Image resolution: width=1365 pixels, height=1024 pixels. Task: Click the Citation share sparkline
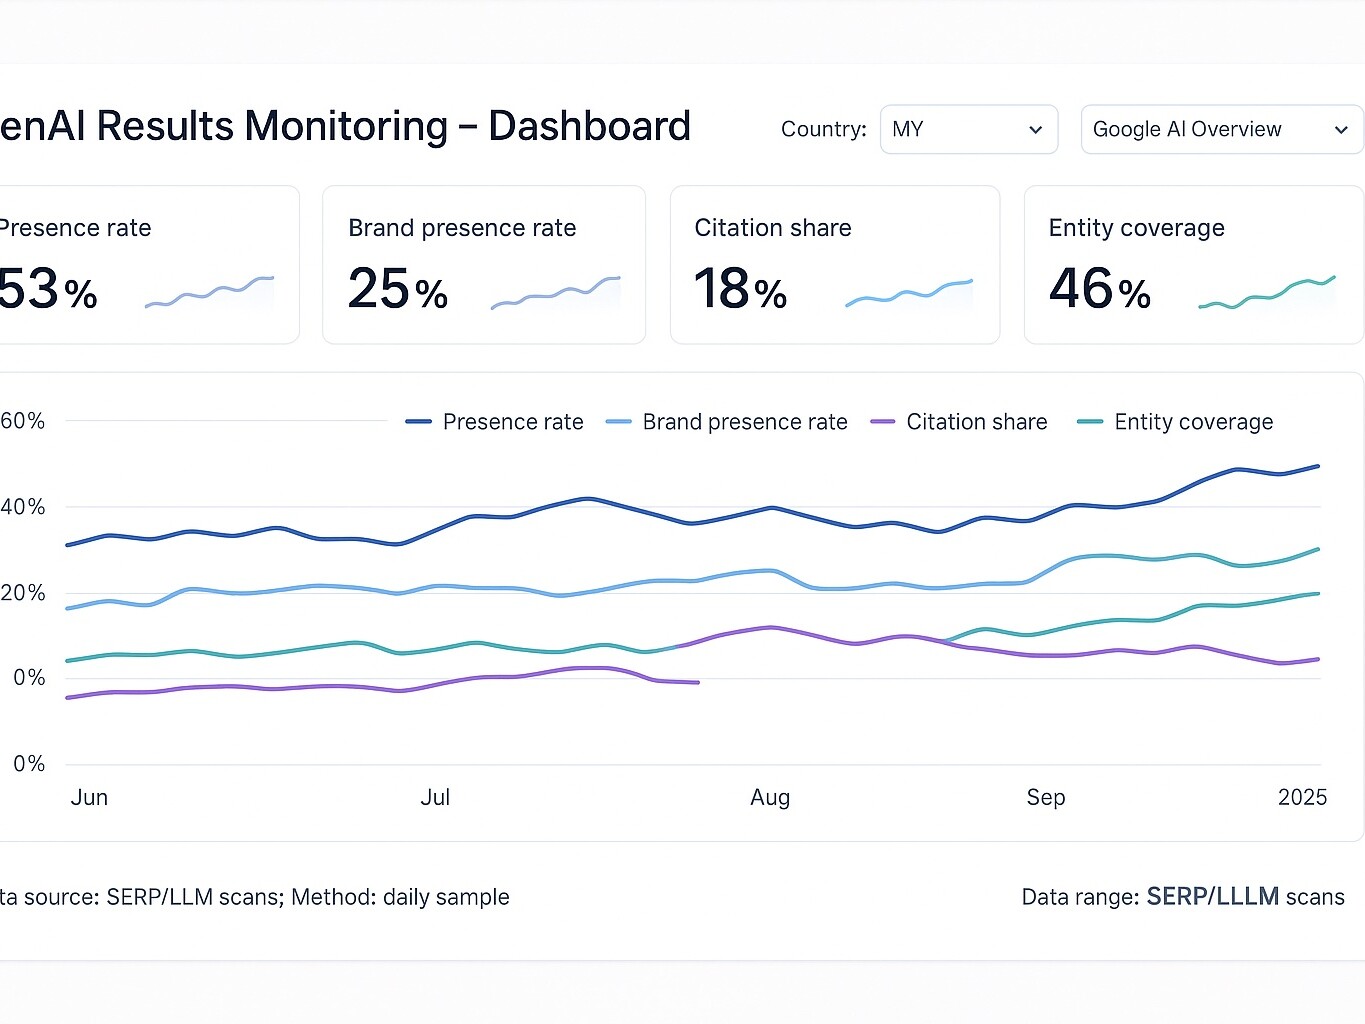[x=908, y=293]
